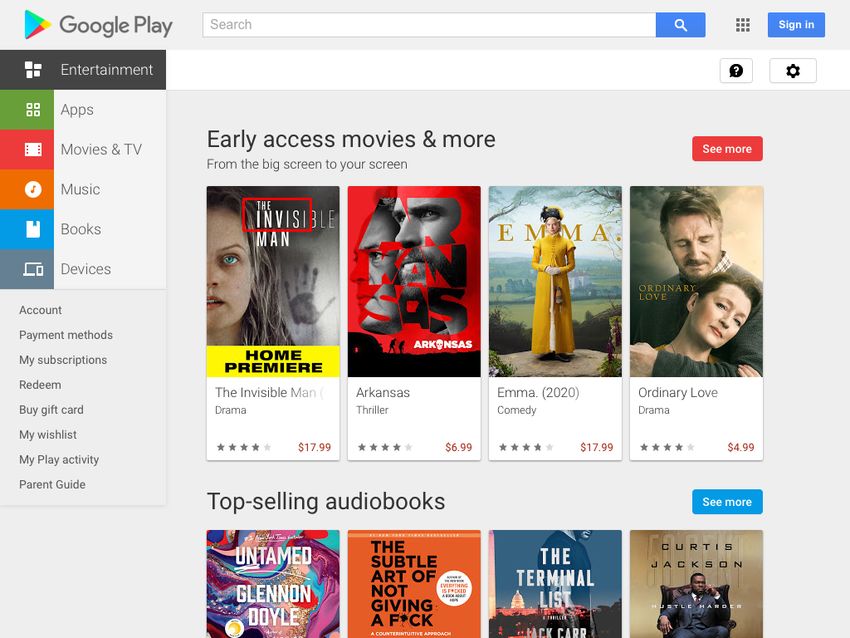Click the red See more button for movies
Image resolution: width=850 pixels, height=638 pixels.
coord(727,149)
